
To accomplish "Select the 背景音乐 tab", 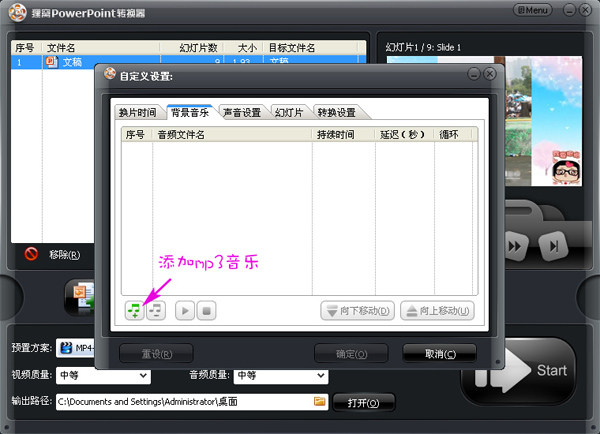I will click(190, 112).
